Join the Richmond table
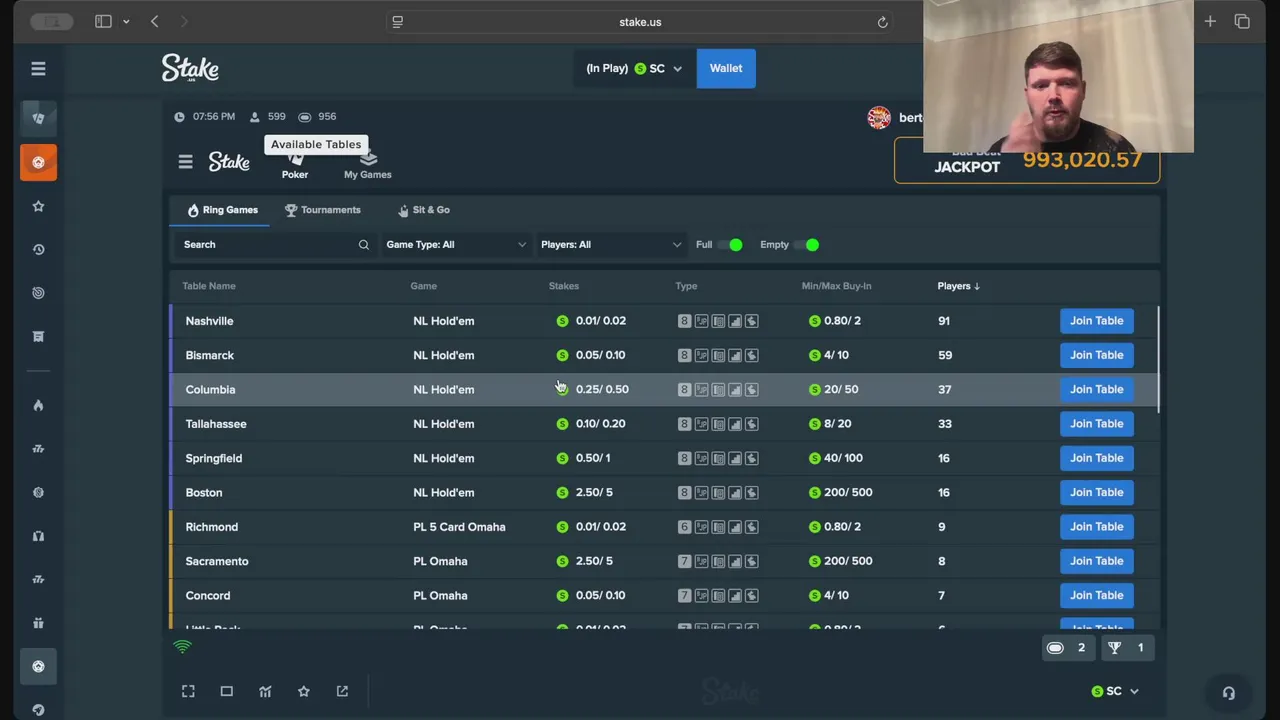The height and width of the screenshot is (720, 1280). pos(1096,527)
